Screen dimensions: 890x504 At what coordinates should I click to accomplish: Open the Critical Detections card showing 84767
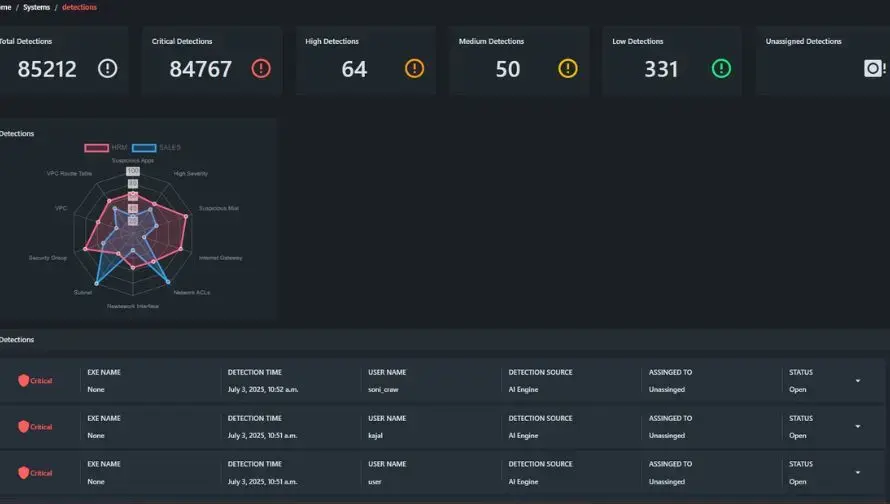tap(212, 60)
